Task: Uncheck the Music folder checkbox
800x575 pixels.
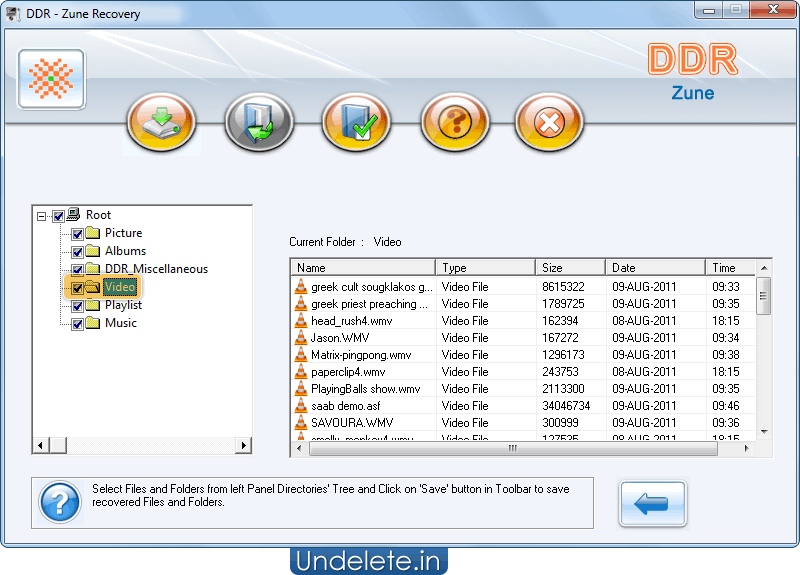Action: [77, 324]
